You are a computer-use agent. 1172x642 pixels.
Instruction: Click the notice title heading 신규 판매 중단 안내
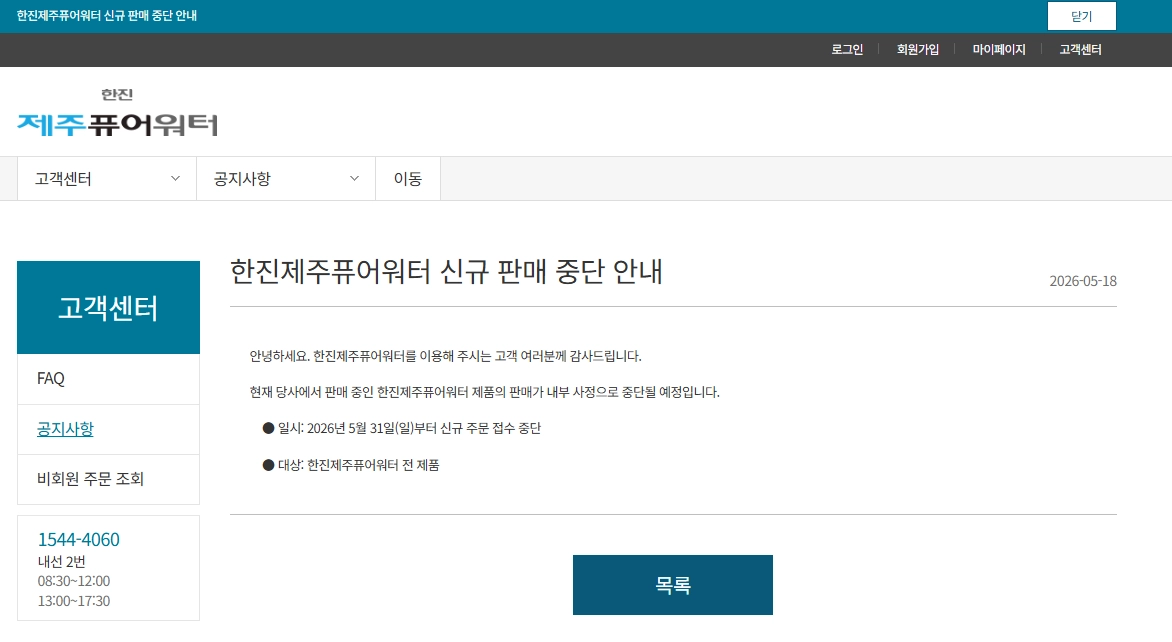(446, 271)
